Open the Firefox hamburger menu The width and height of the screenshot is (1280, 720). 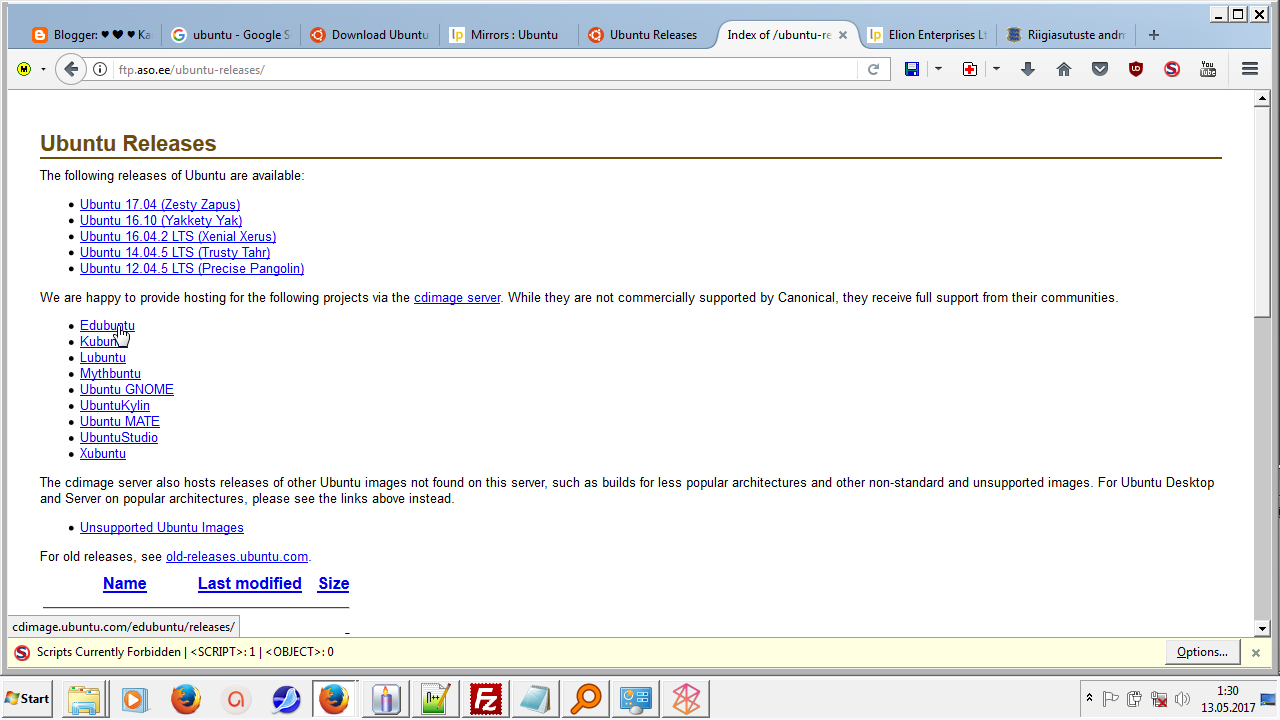coord(1250,69)
